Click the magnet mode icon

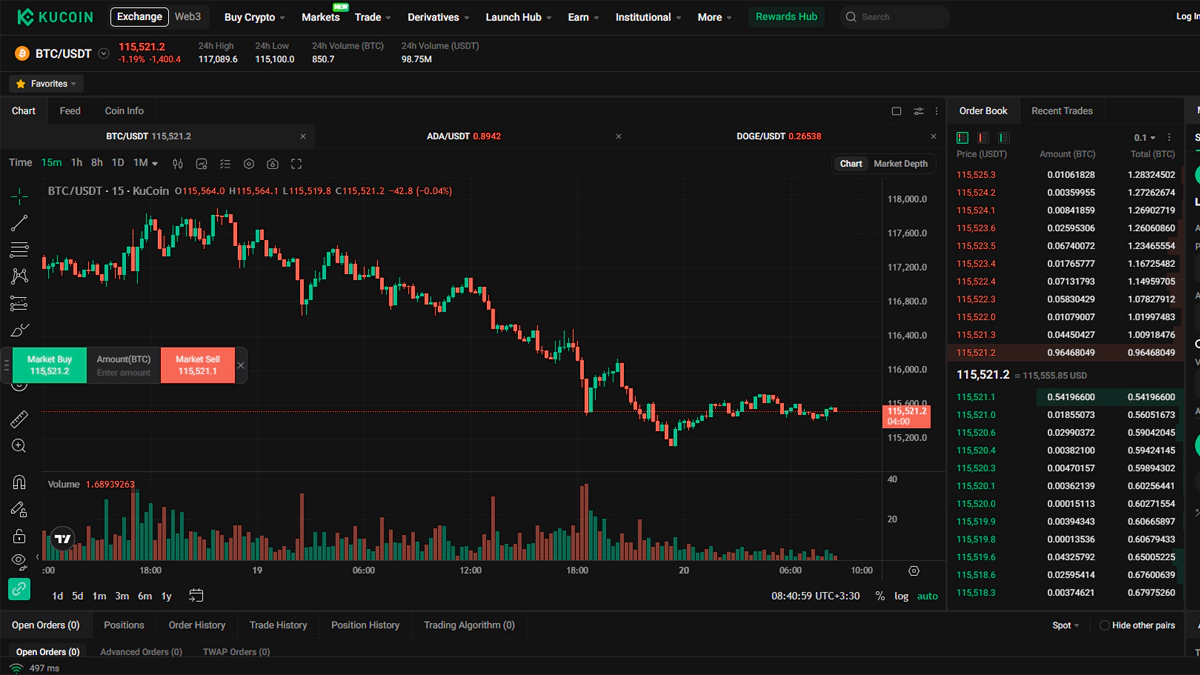click(19, 482)
